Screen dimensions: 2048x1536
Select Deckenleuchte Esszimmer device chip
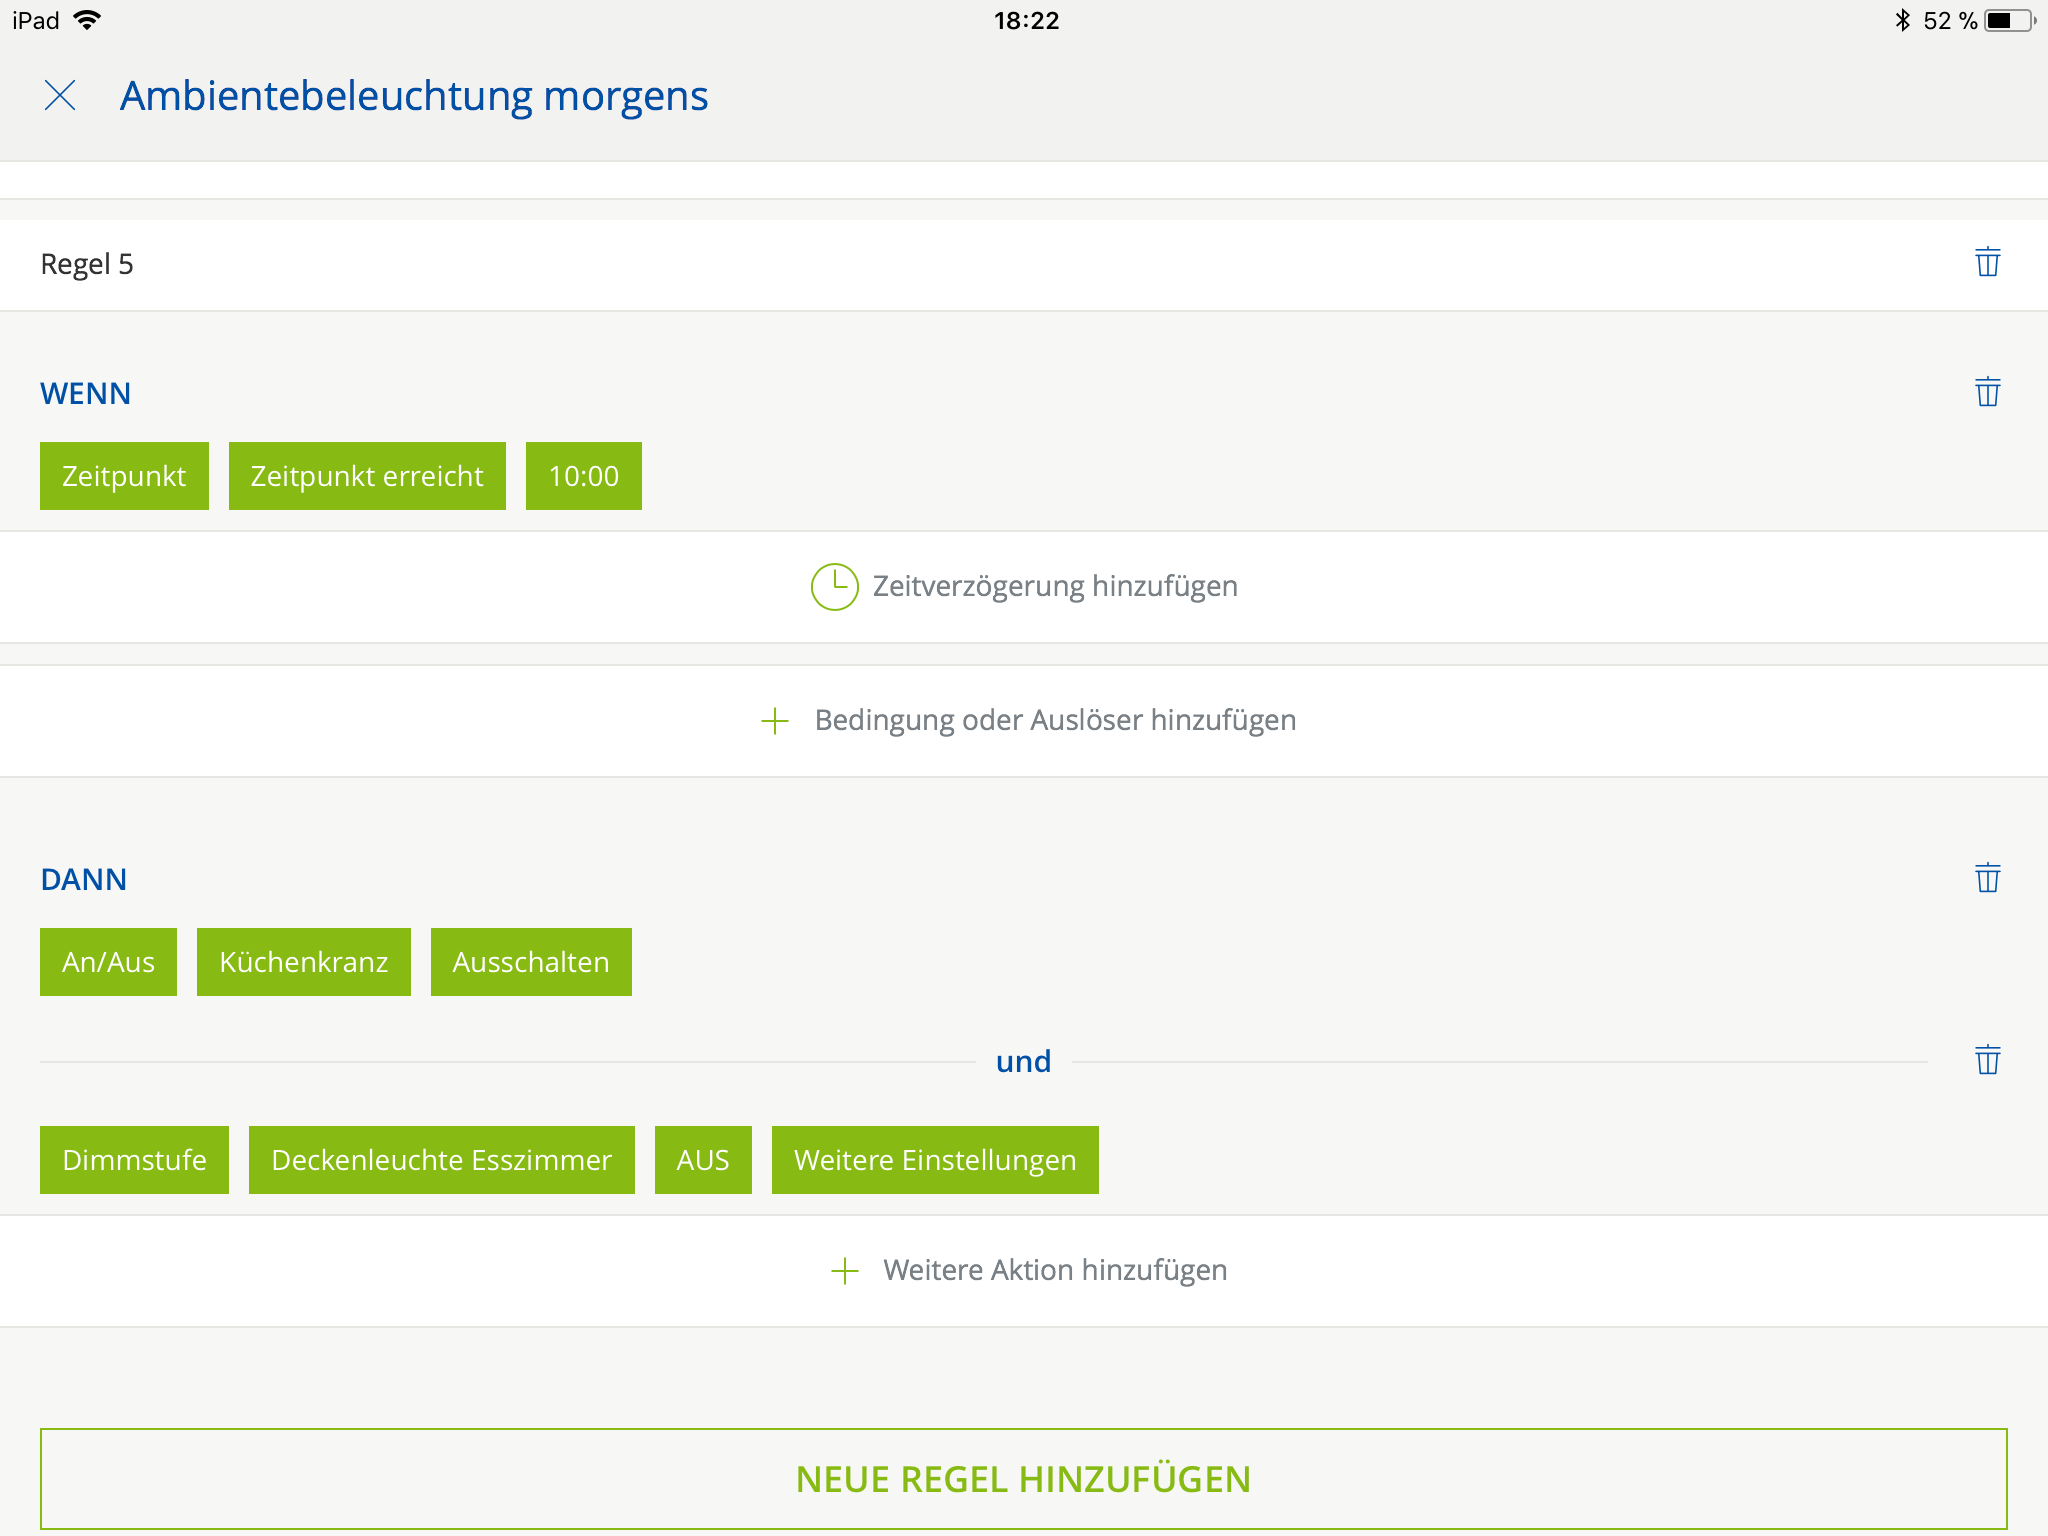441,1160
